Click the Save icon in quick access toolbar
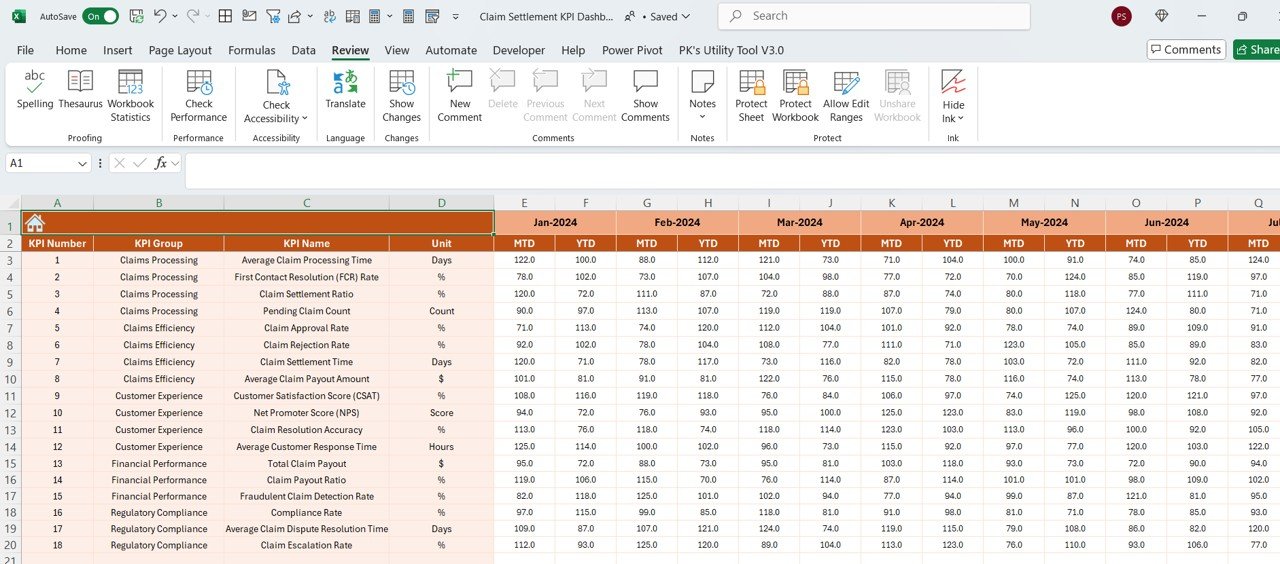1280x564 pixels. pyautogui.click(x=136, y=16)
